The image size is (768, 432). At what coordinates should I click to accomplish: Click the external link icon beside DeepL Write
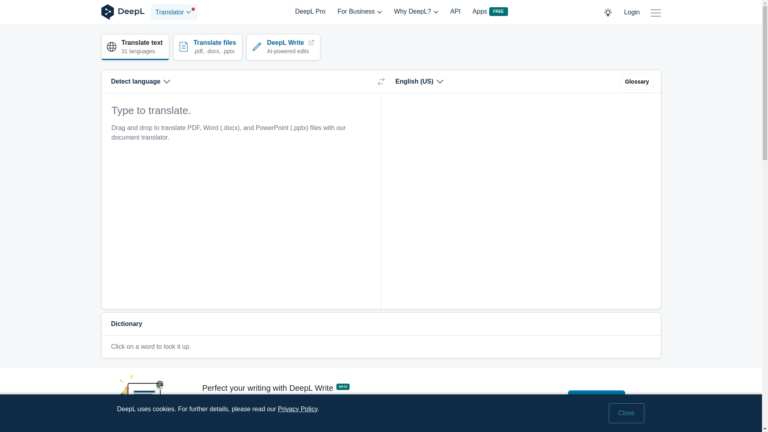point(311,43)
